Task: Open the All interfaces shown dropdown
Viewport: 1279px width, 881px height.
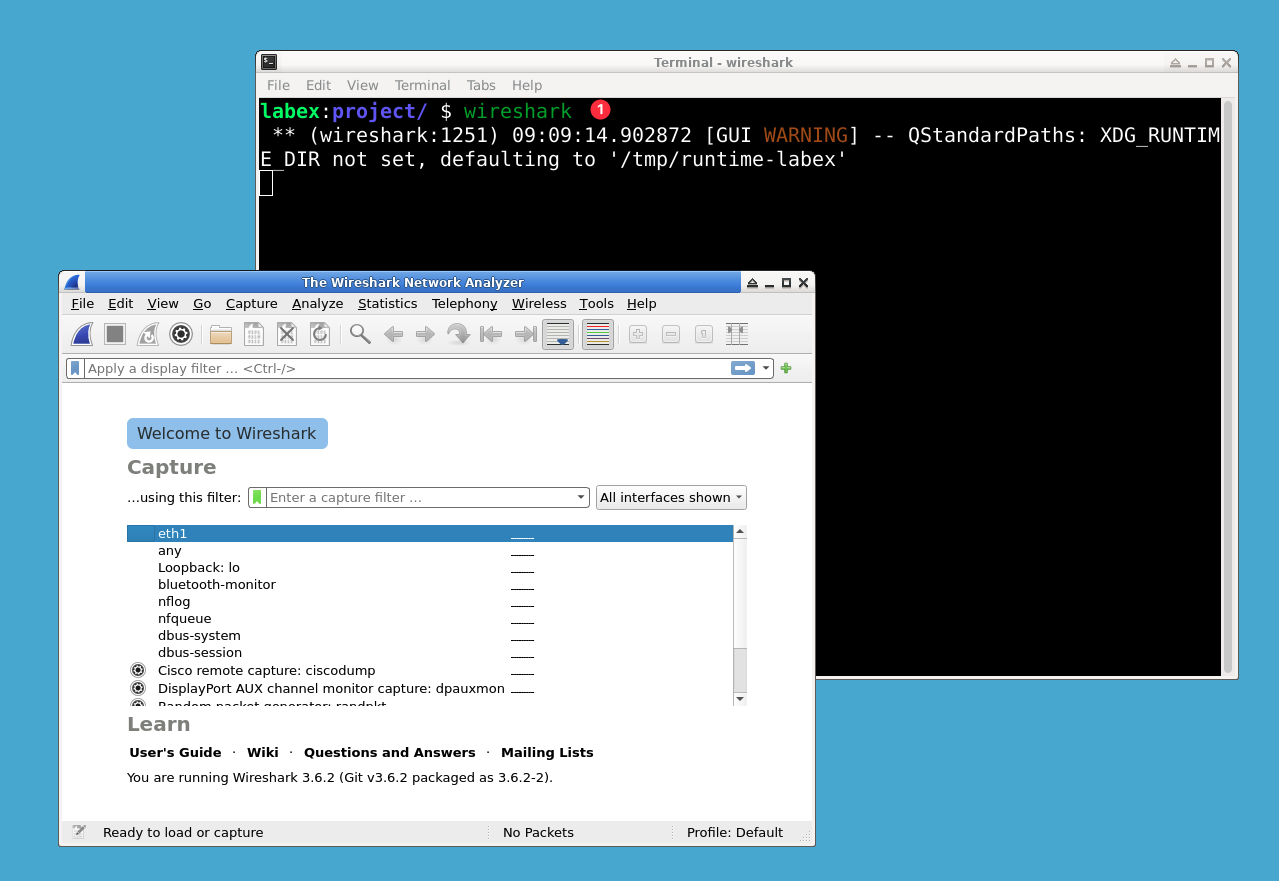Action: [671, 497]
